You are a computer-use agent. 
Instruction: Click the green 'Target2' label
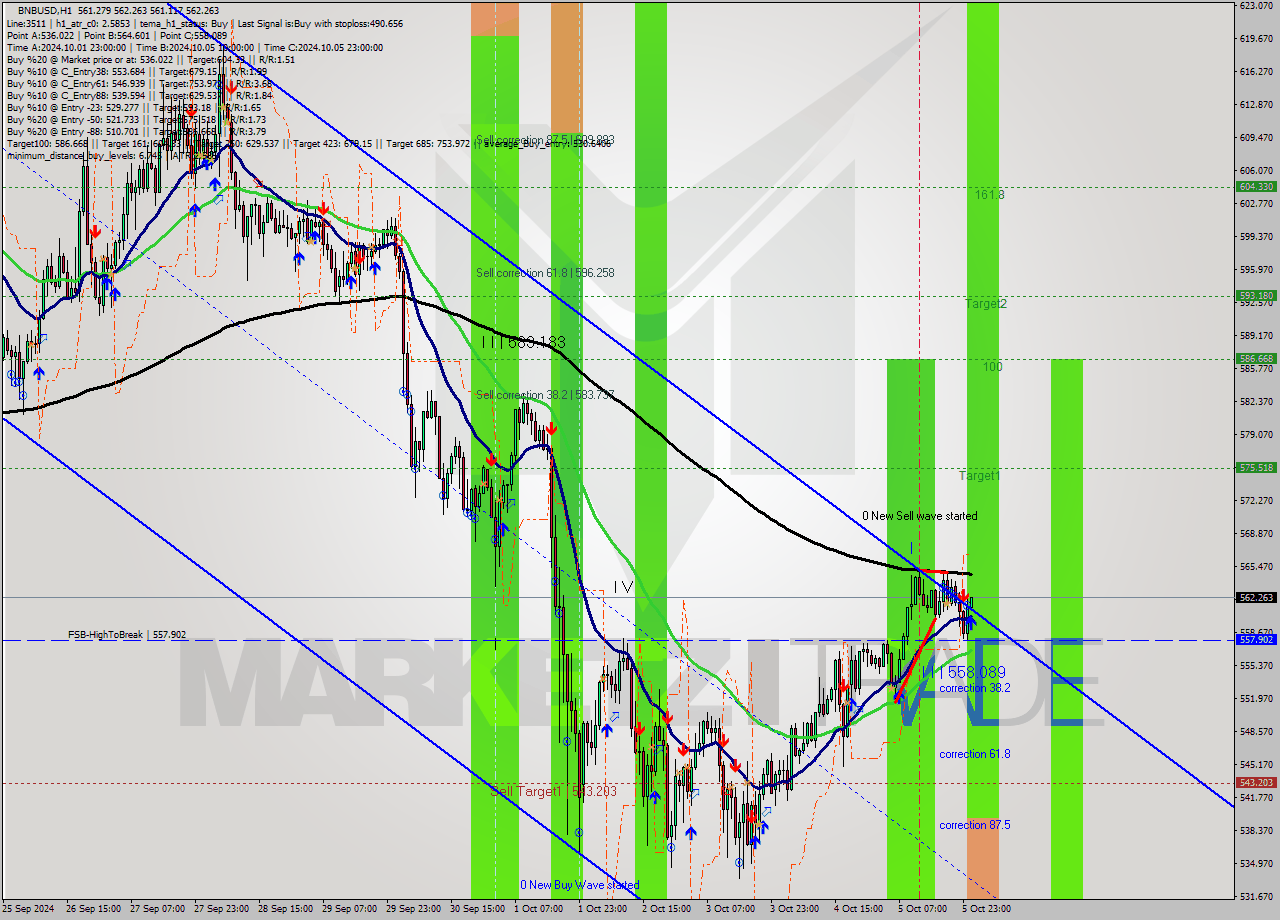coord(985,303)
